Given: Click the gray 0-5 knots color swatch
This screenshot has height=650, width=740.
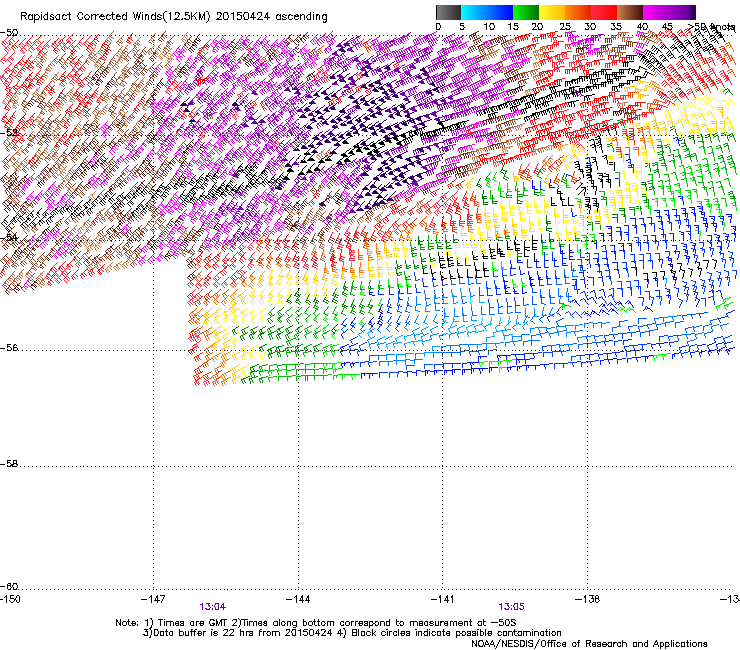Looking at the screenshot, I should (448, 12).
